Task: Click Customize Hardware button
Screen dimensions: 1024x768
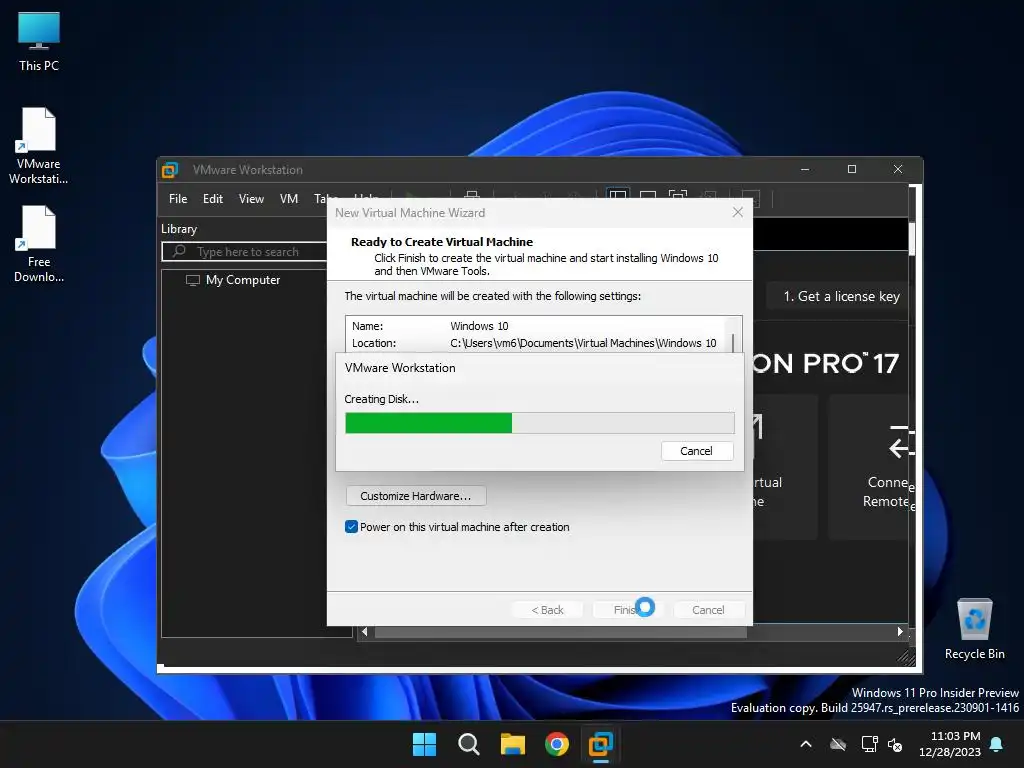Action: tap(415, 496)
